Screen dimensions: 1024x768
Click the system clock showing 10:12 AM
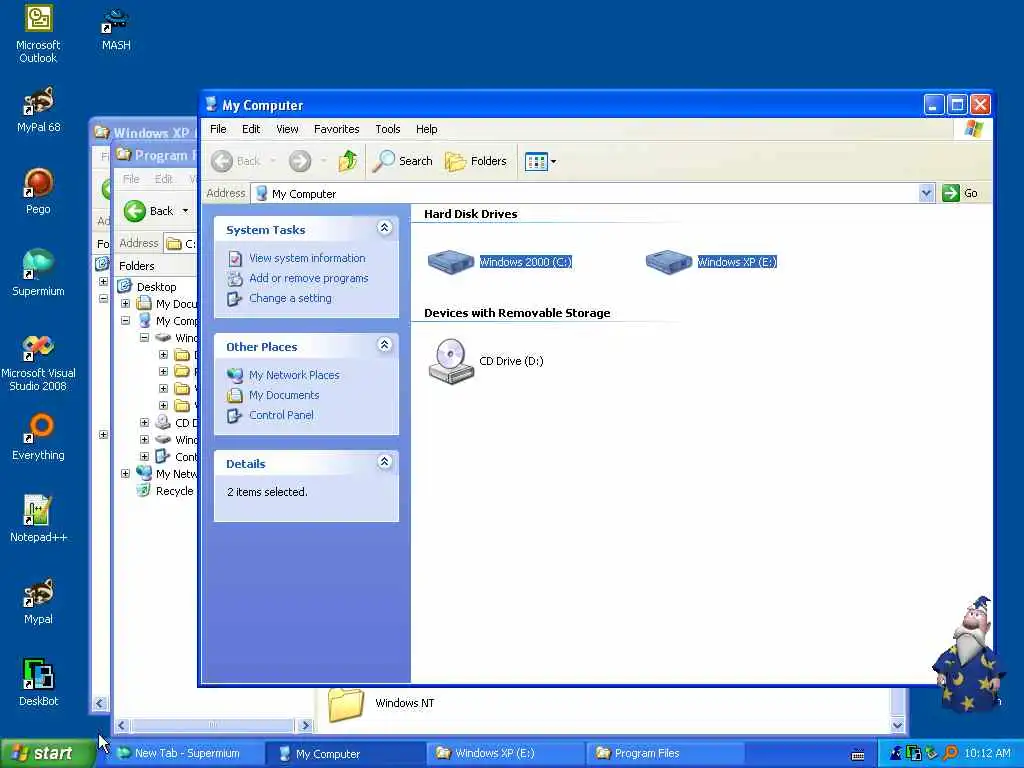point(987,754)
